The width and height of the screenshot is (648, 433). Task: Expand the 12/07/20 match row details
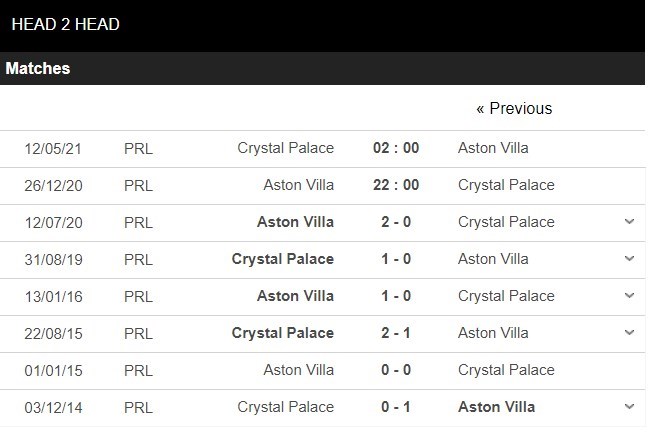(629, 222)
